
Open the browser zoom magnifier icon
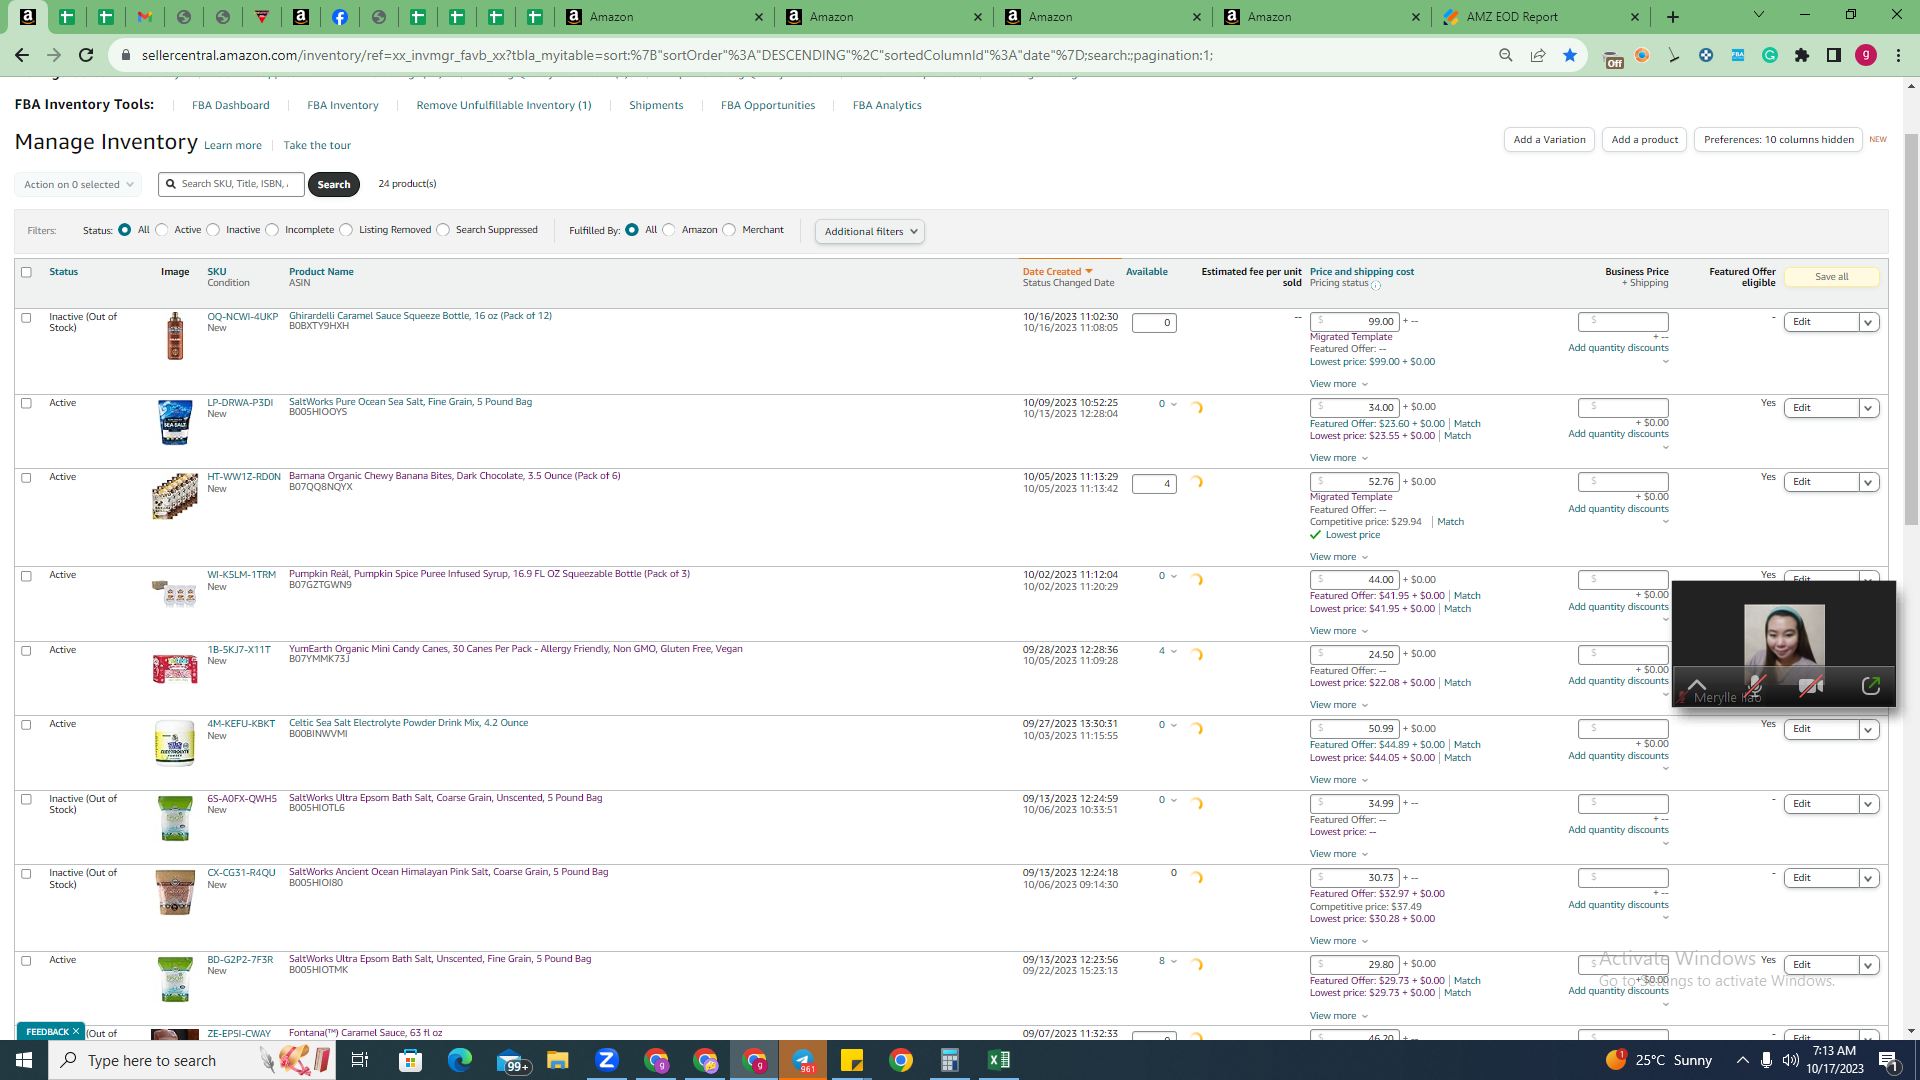pyautogui.click(x=1506, y=56)
